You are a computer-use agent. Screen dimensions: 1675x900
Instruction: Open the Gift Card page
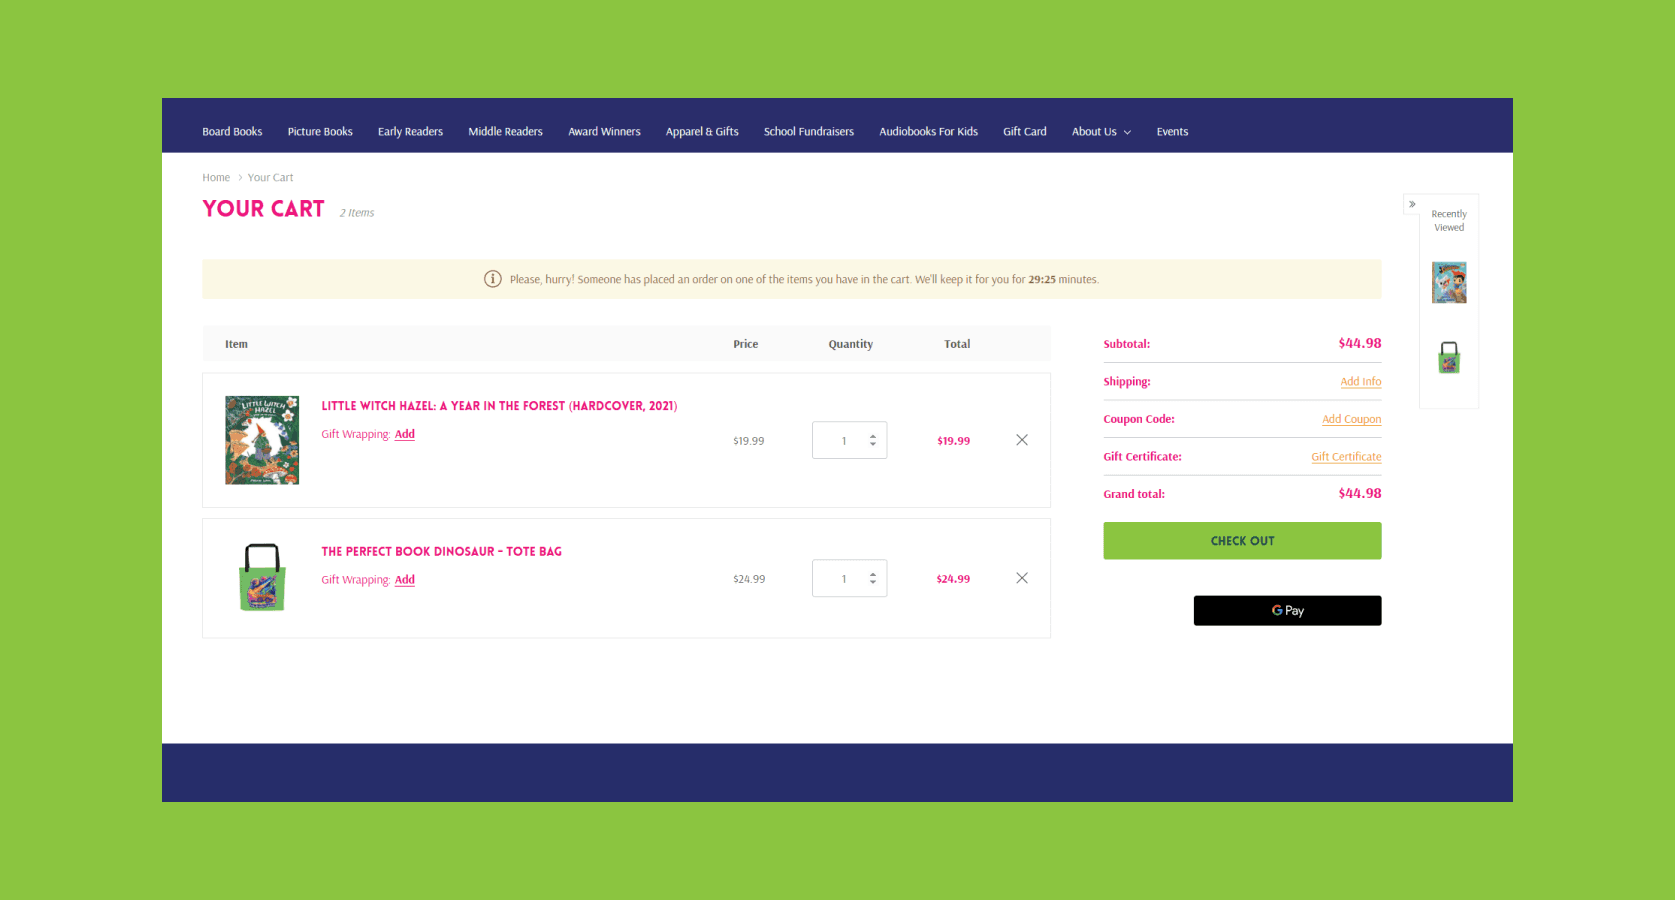click(x=1025, y=132)
